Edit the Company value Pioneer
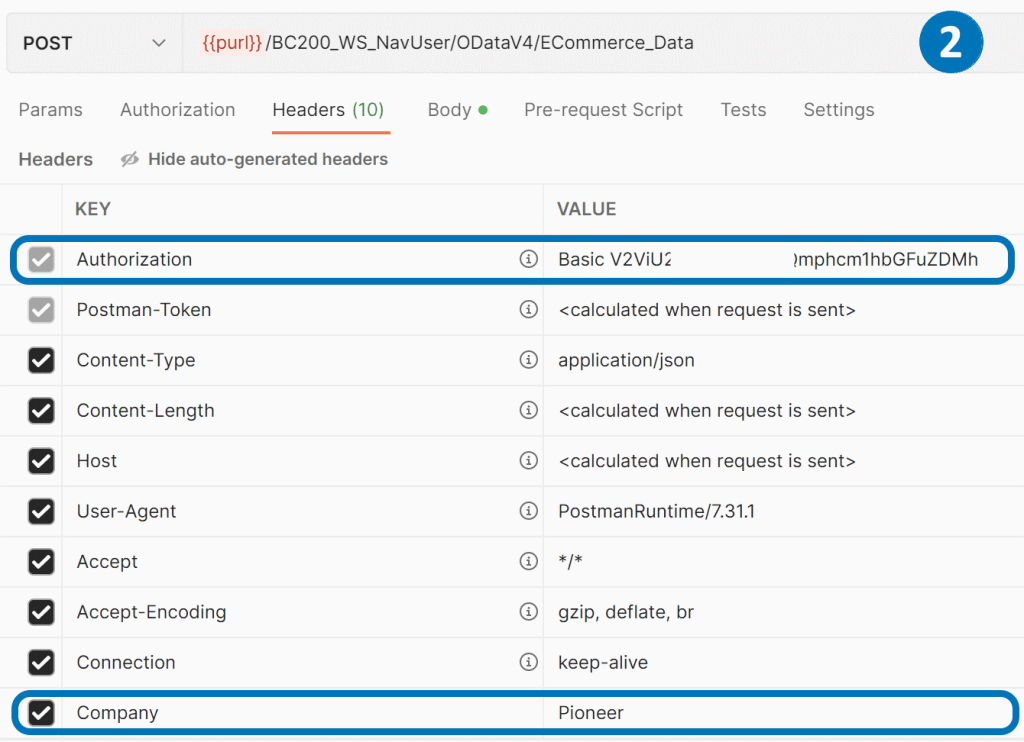Viewport: 1024px width, 742px height. click(x=591, y=713)
